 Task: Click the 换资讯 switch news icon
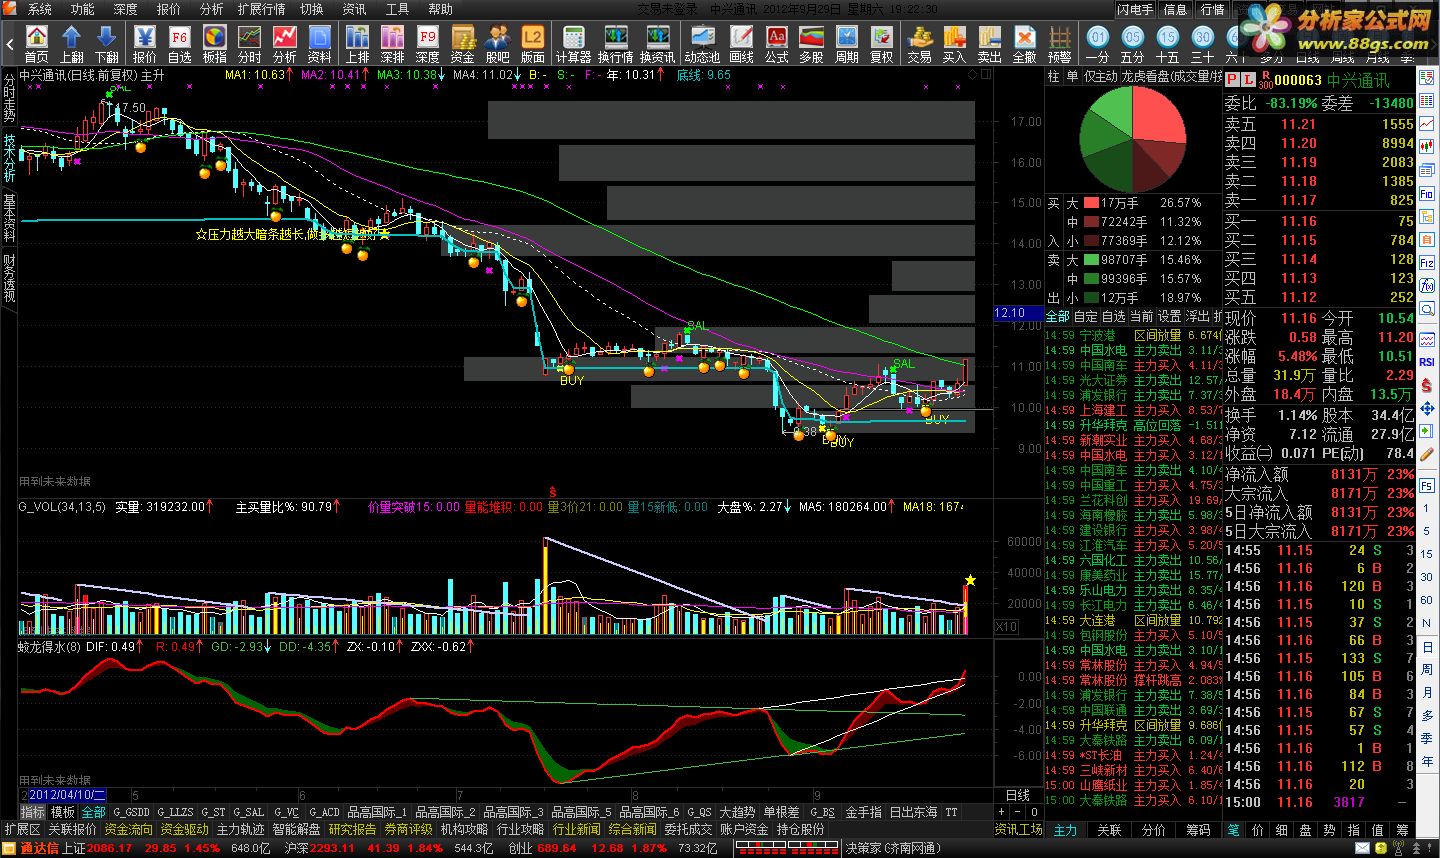click(x=657, y=44)
